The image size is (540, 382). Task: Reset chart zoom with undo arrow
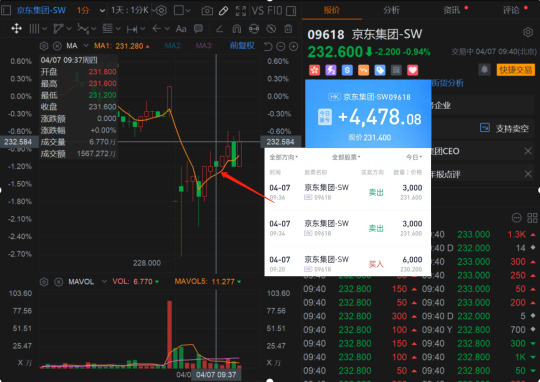pyautogui.click(x=268, y=46)
